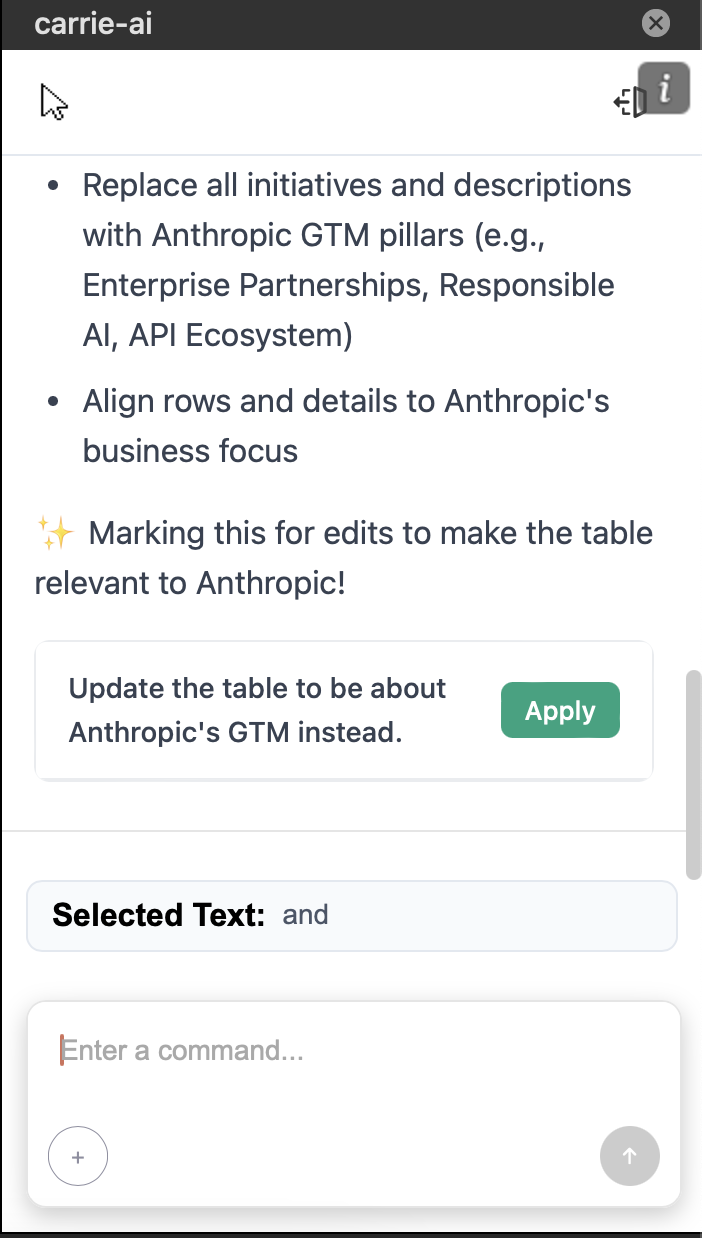
Task: Click the vertical scrollbar thumb
Action: tap(694, 775)
